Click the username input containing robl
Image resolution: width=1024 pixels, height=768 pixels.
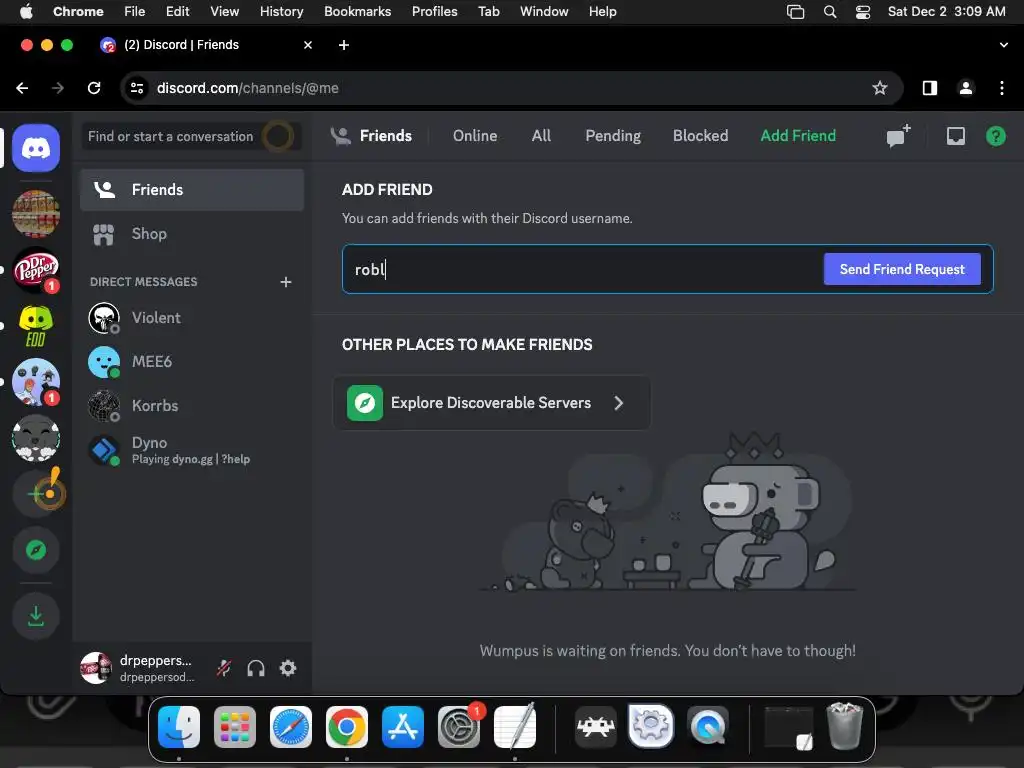coord(581,269)
